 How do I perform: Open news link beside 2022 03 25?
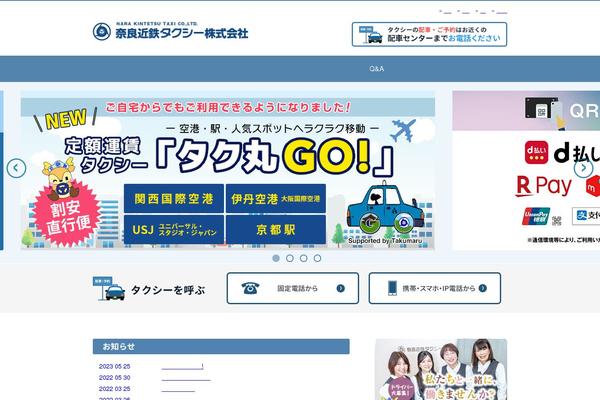[178, 389]
